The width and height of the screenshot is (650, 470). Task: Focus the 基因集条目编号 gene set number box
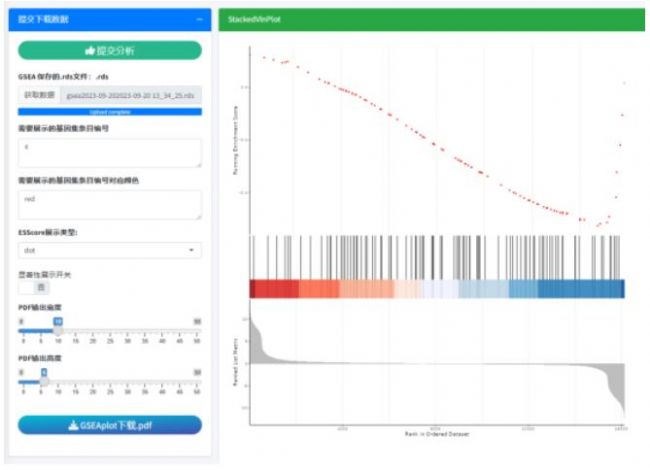[109, 152]
